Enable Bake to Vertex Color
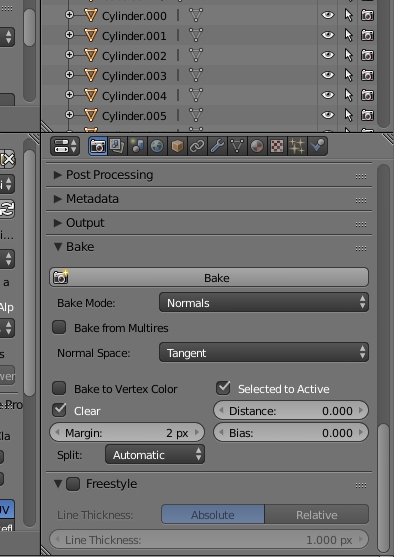The height and width of the screenshot is (557, 394). (59, 388)
